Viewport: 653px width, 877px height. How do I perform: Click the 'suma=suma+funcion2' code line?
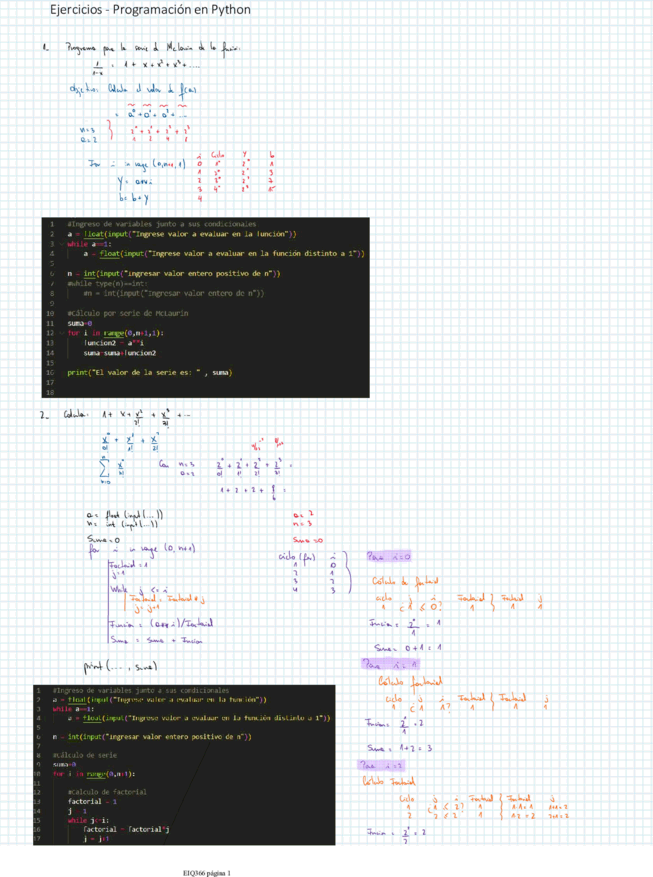[120, 353]
